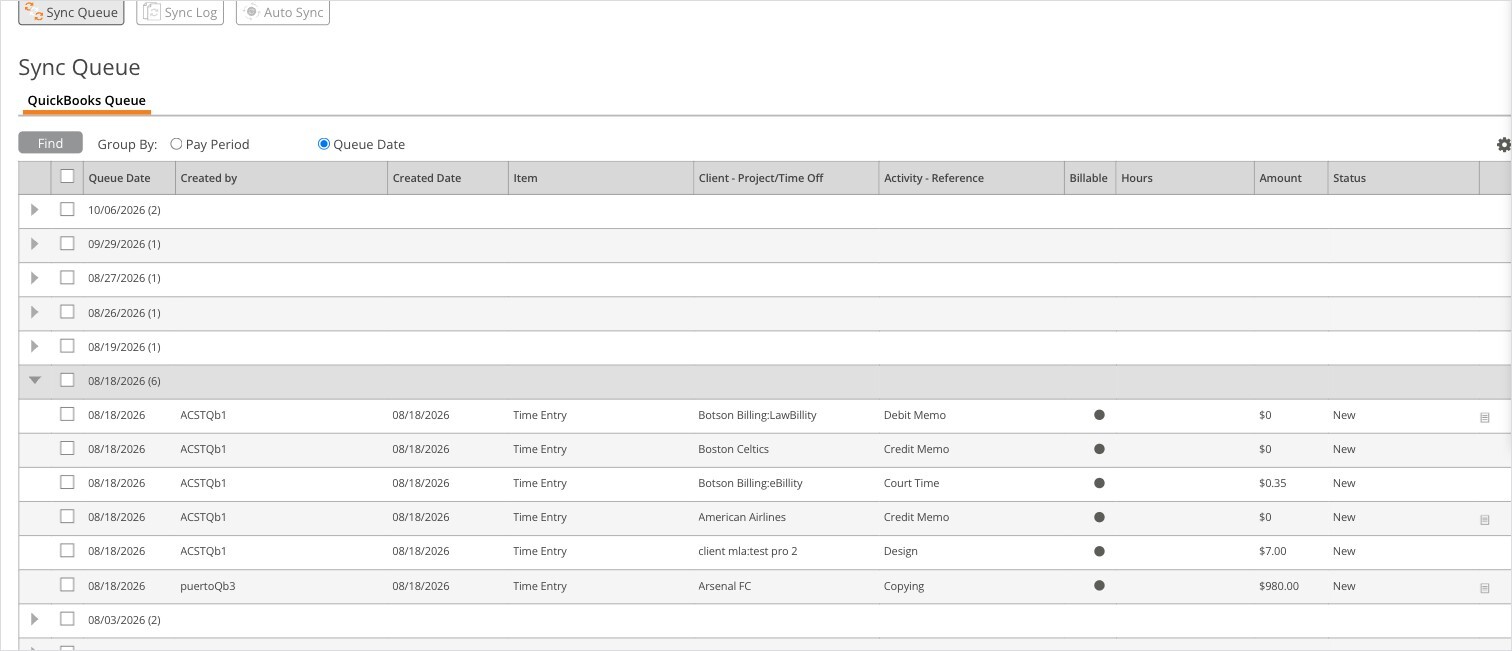
Task: Check the 08/27/2026 group checkbox
Action: [67, 277]
